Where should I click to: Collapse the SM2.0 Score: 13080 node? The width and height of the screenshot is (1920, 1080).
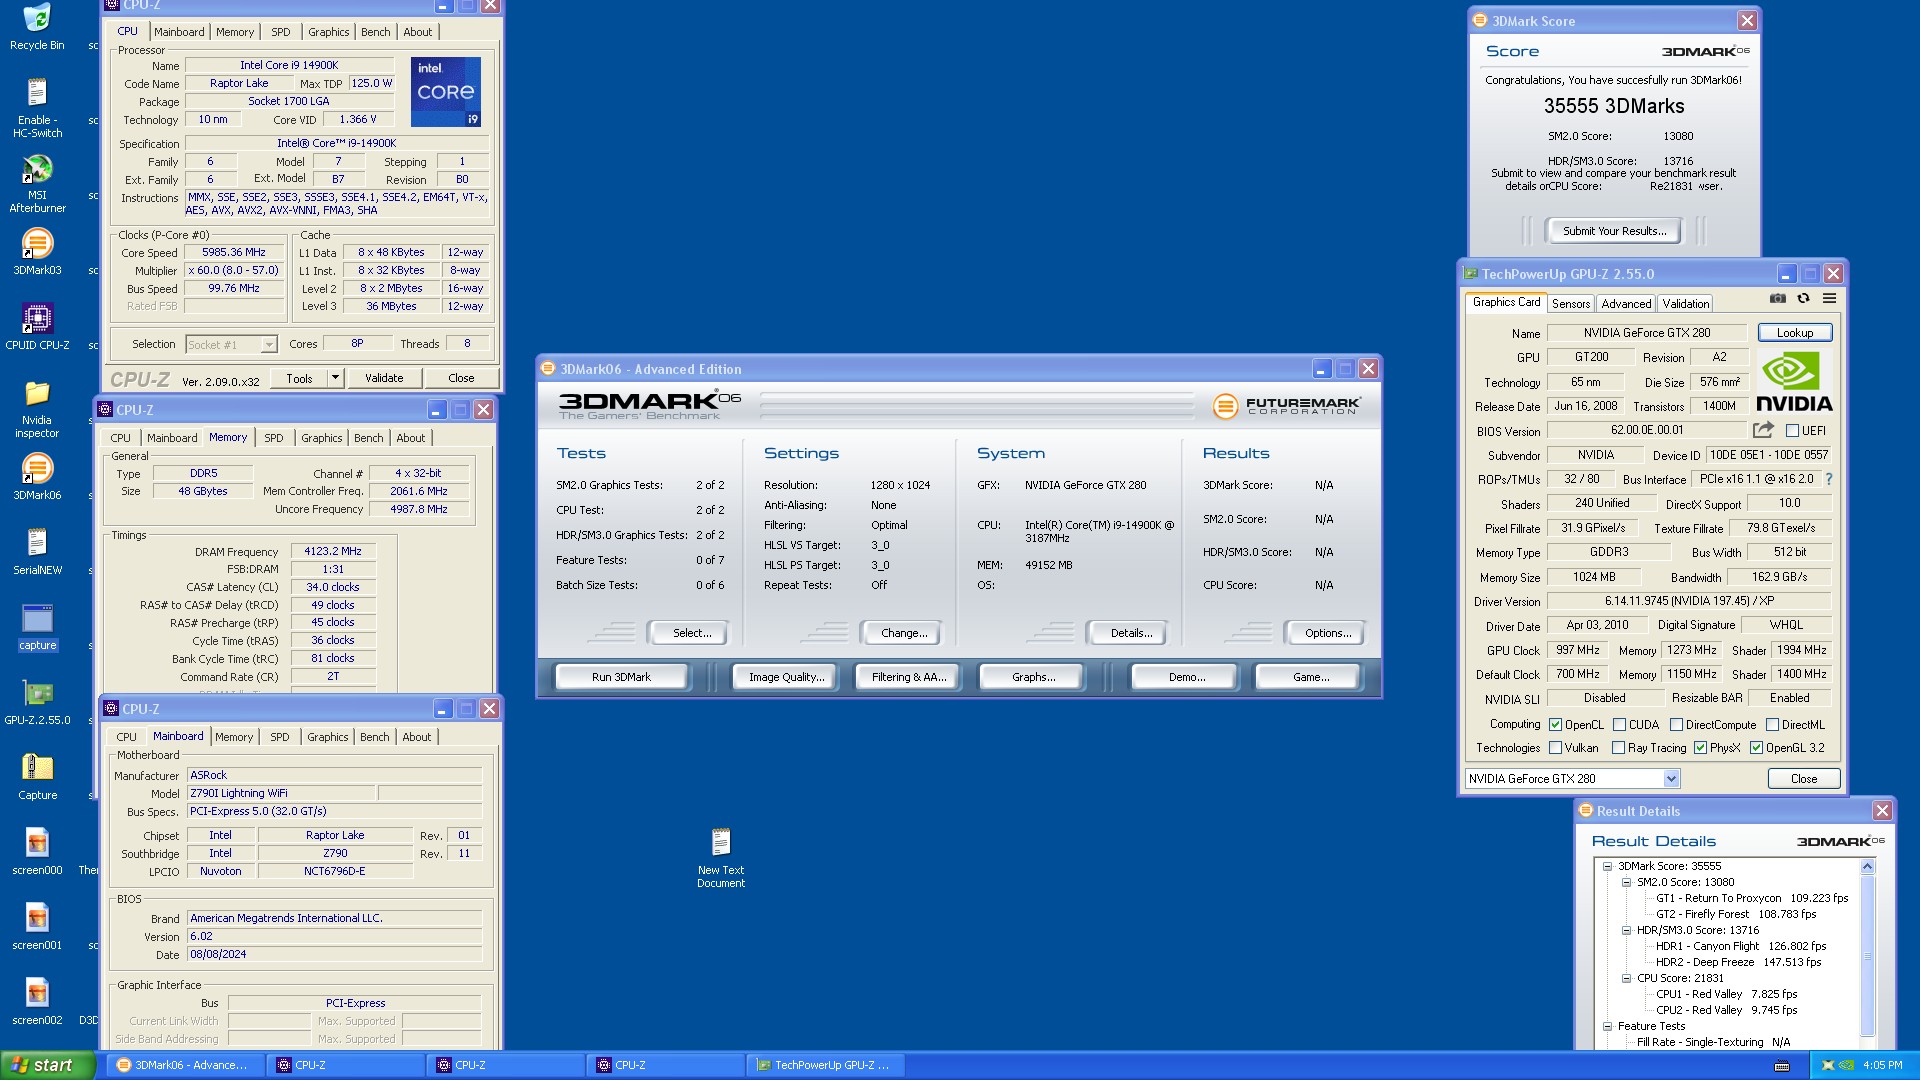[x=1626, y=882]
